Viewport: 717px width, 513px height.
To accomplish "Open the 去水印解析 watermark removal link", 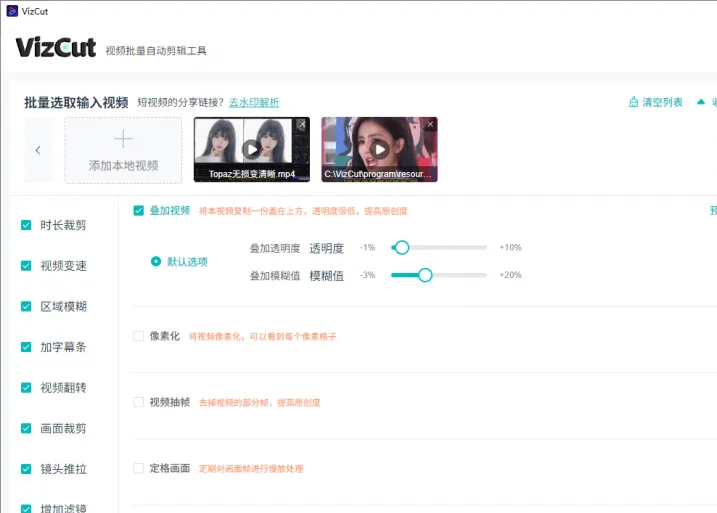I will [254, 102].
